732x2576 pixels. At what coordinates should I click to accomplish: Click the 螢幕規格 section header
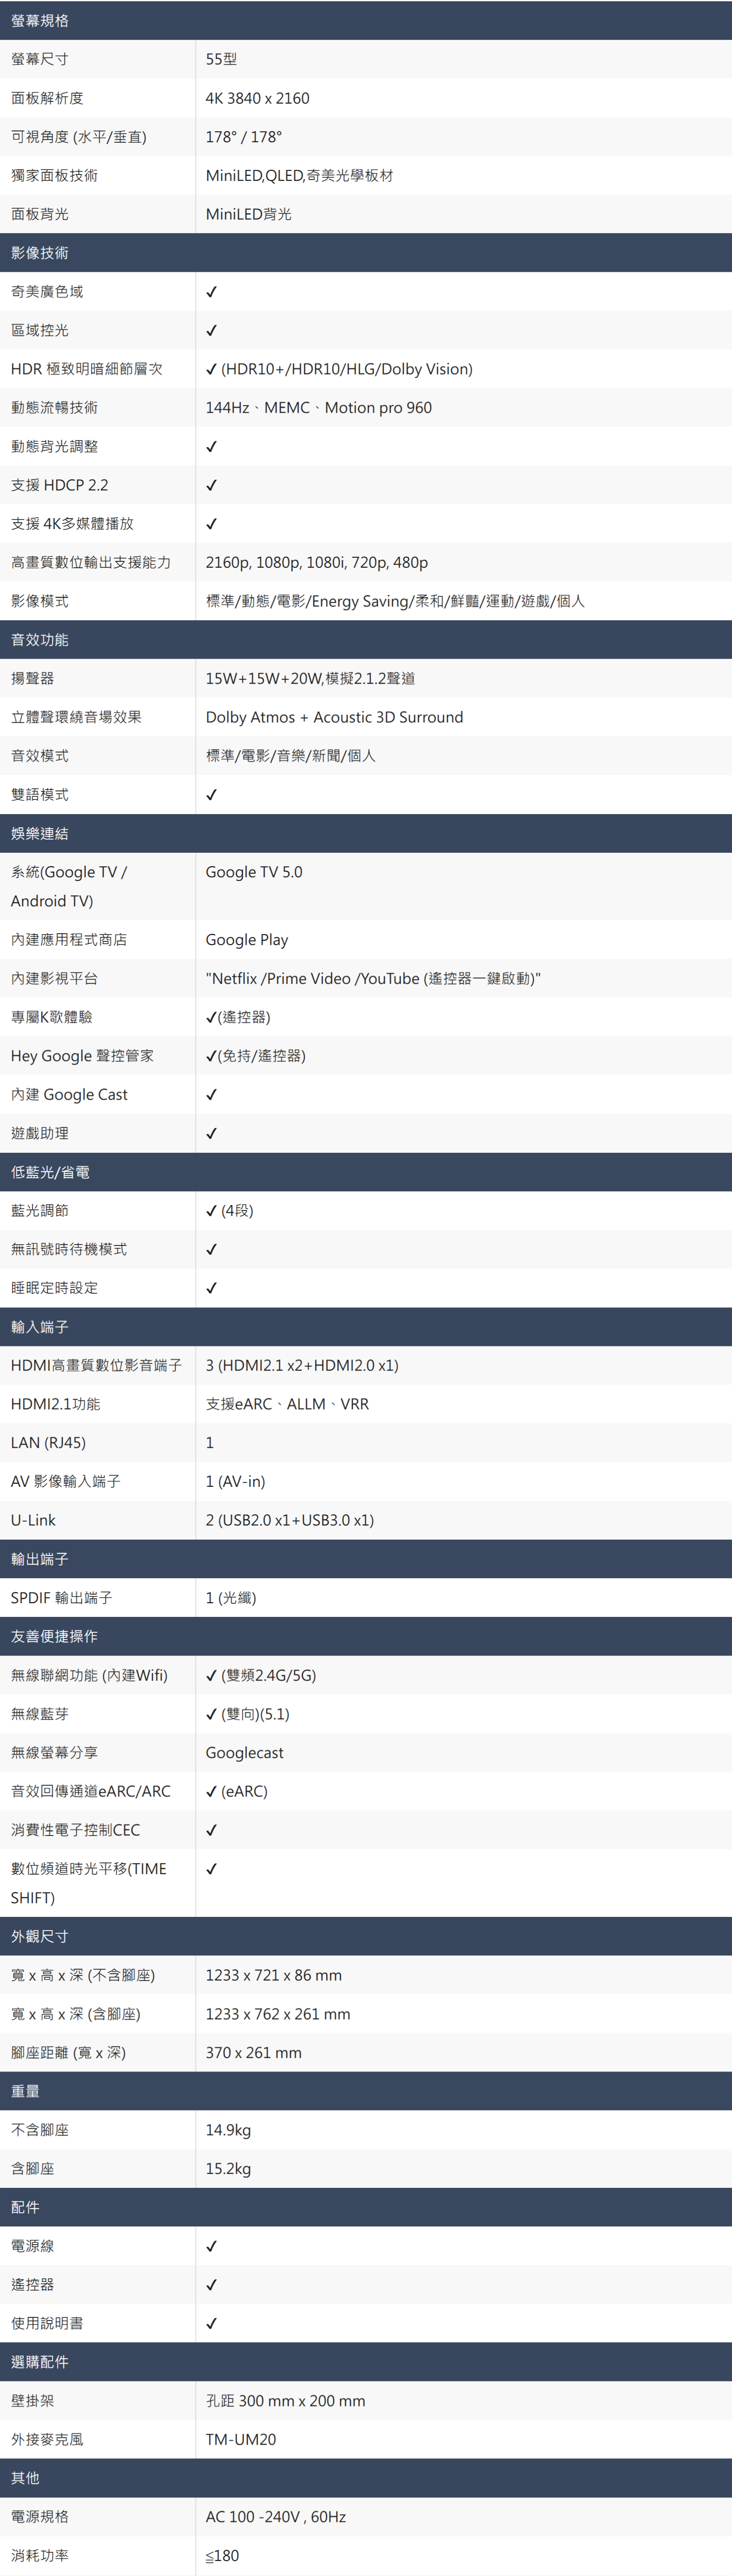point(40,20)
